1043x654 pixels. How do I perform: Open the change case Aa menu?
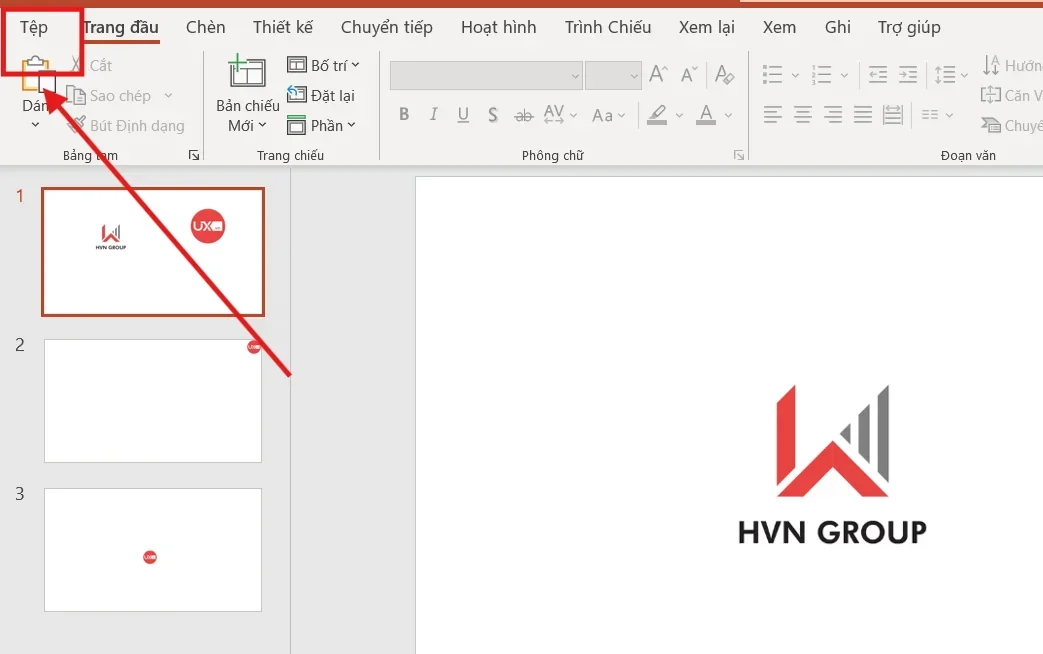(609, 115)
